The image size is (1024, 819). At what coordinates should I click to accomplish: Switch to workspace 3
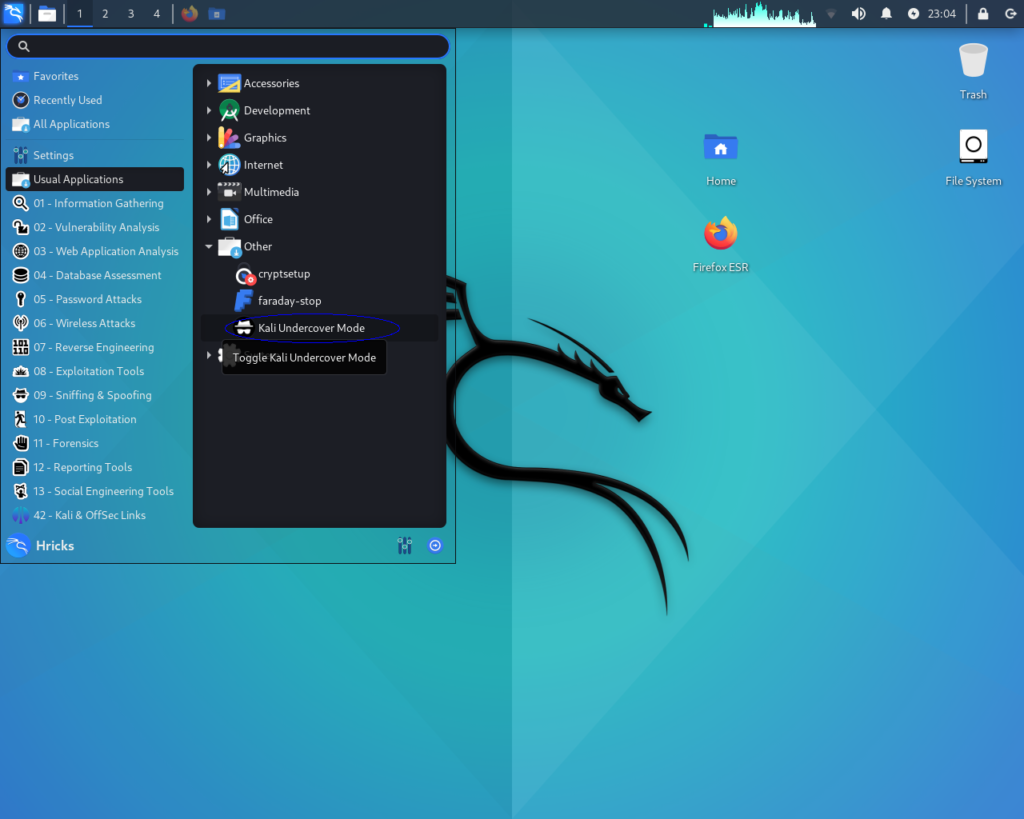tap(131, 14)
